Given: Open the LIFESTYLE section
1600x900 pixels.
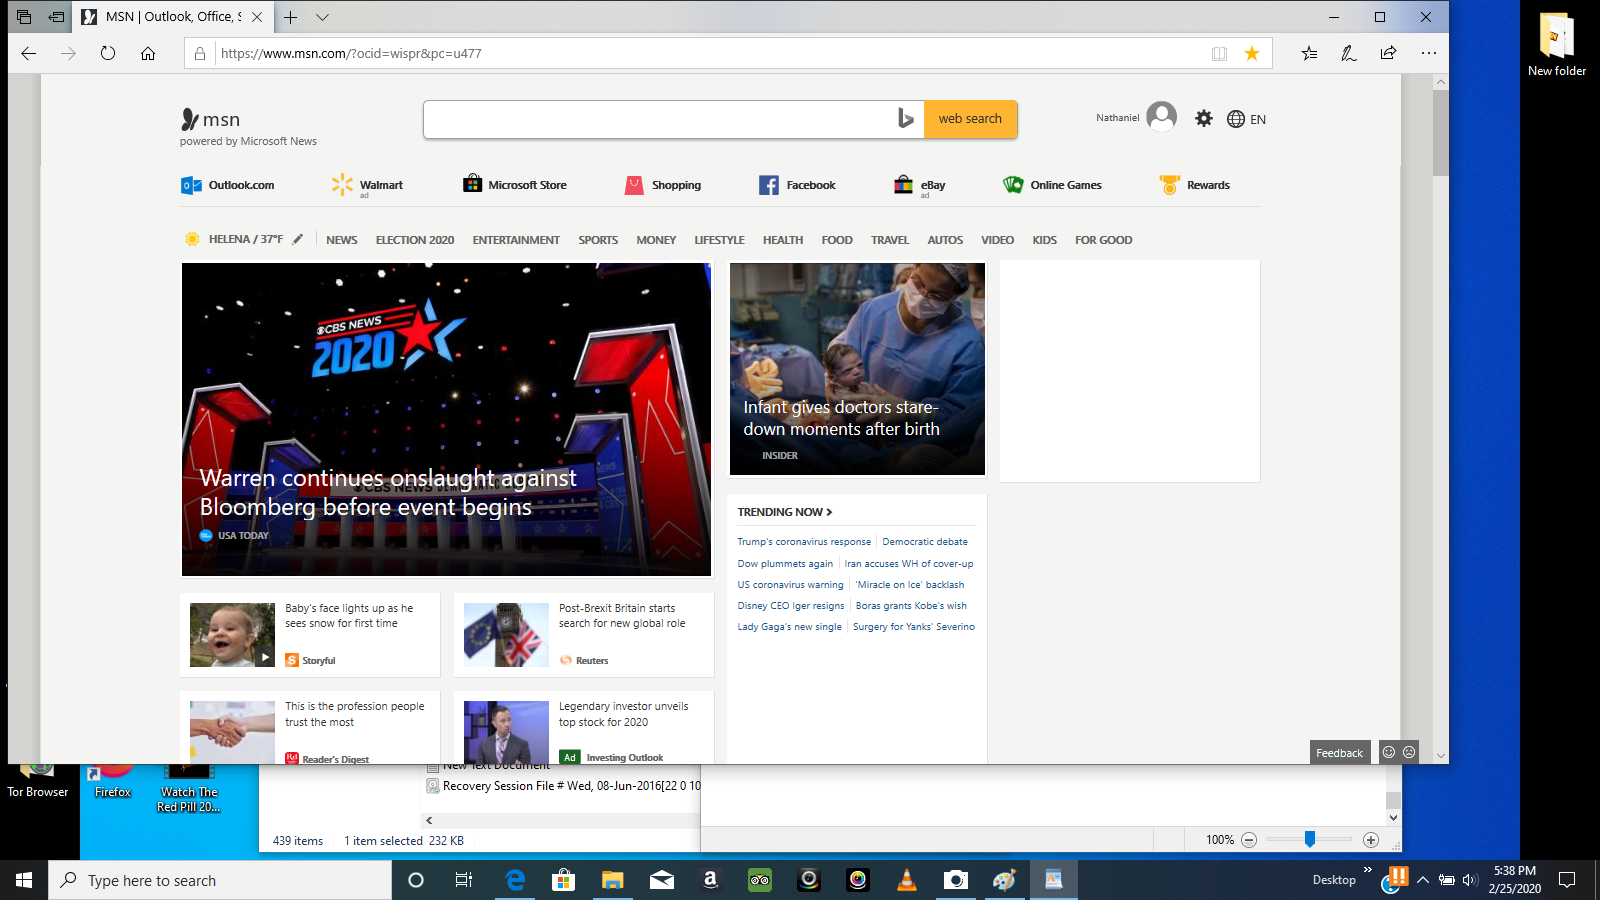Looking at the screenshot, I should click(720, 240).
